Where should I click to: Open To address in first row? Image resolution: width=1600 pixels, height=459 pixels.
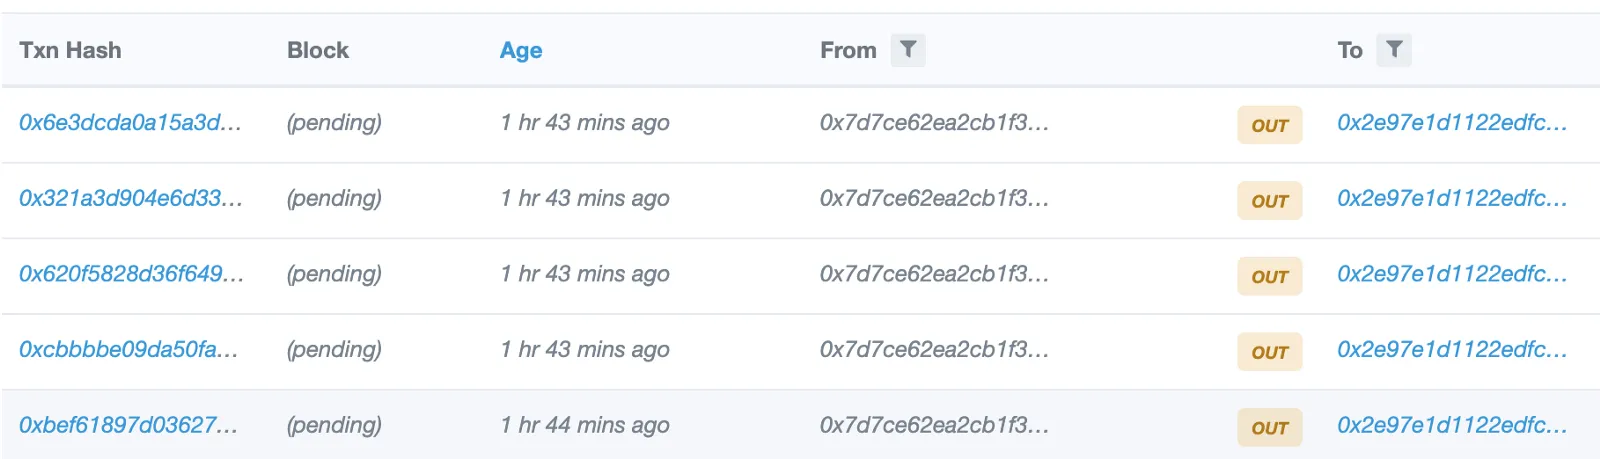pyautogui.click(x=1451, y=123)
